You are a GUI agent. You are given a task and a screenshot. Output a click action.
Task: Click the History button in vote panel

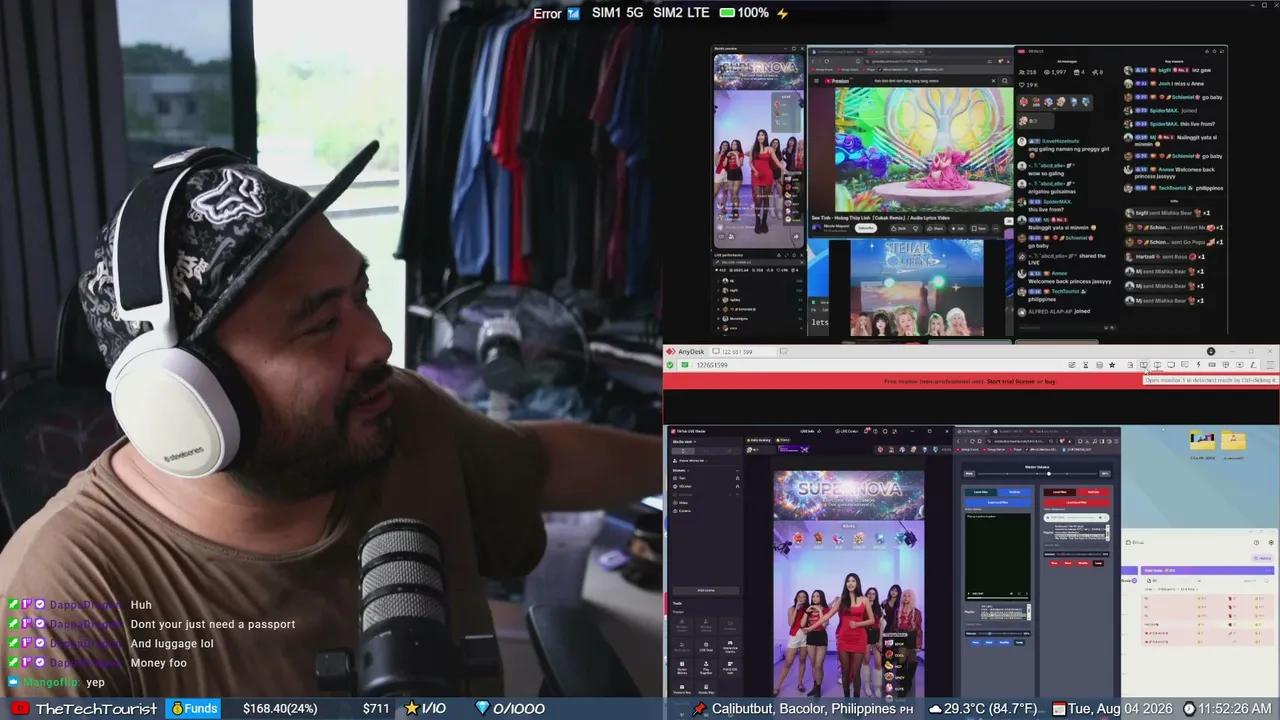[1263, 558]
